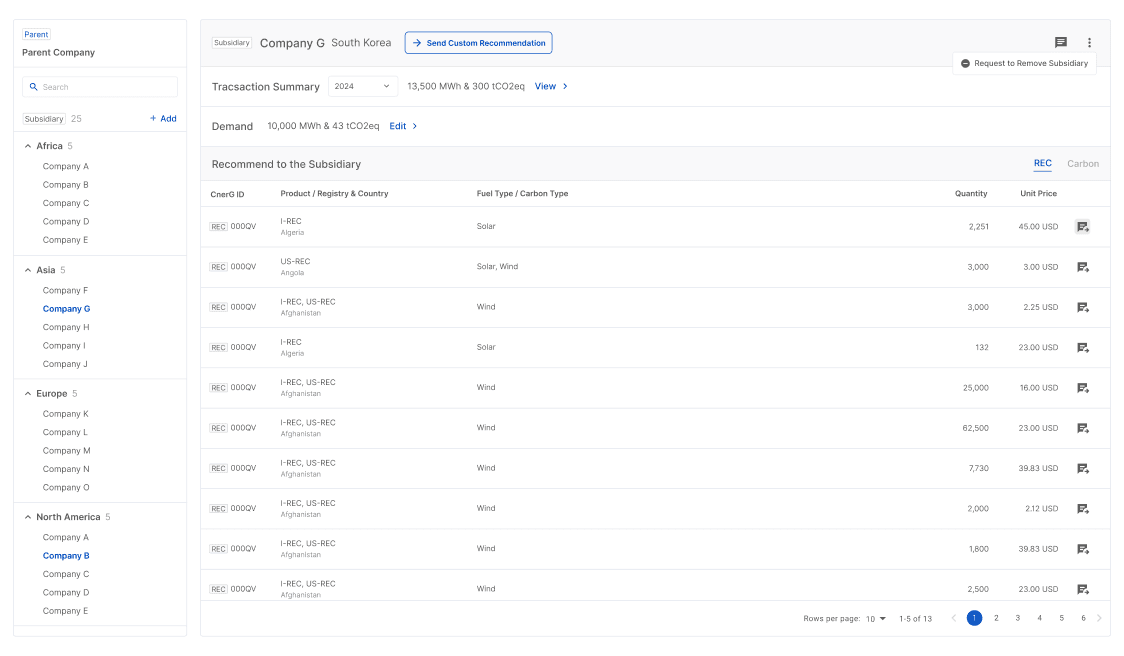
Task: Select the REC tab
Action: click(x=1043, y=163)
